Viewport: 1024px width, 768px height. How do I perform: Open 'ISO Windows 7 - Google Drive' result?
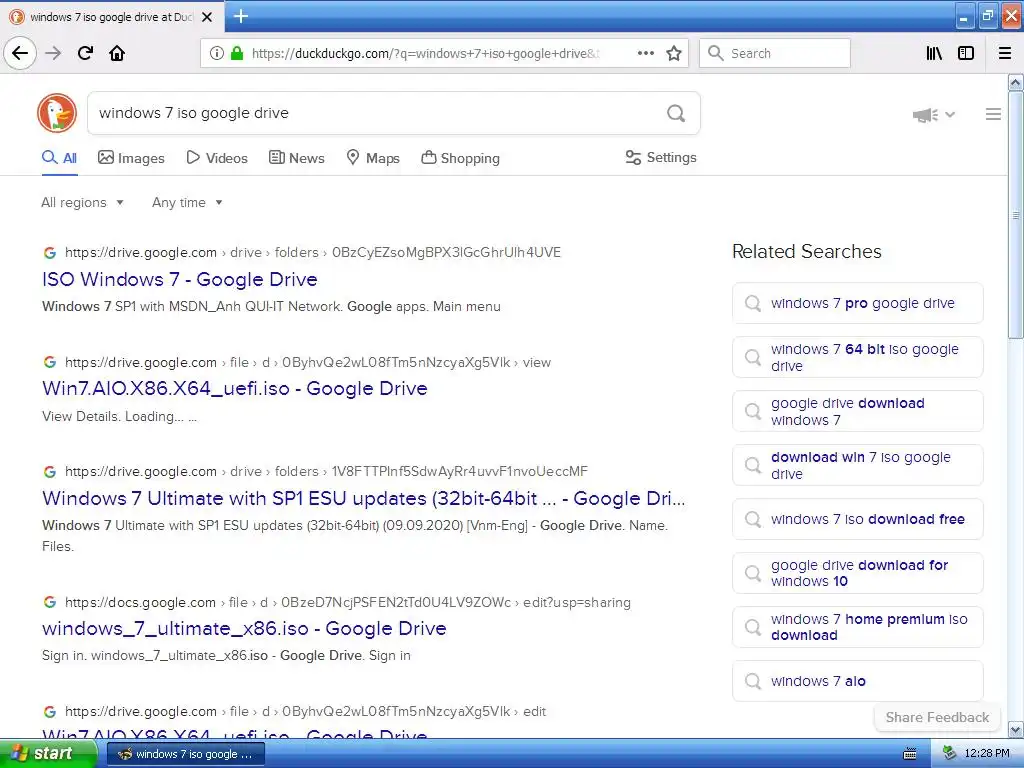pyautogui.click(x=180, y=280)
